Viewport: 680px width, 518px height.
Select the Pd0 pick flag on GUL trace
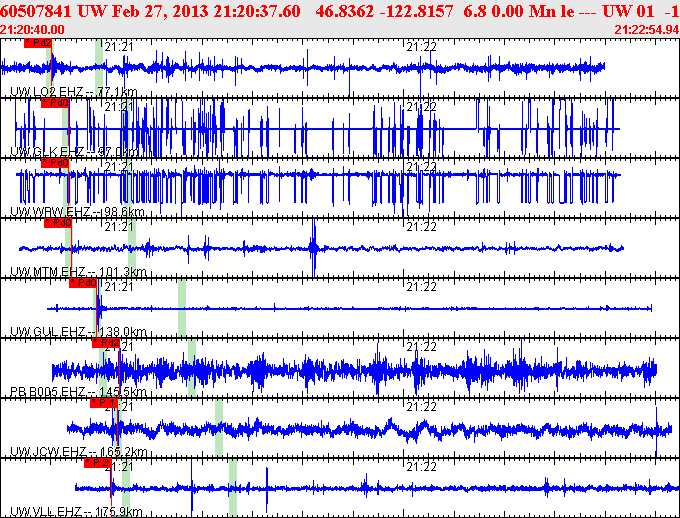(83, 283)
